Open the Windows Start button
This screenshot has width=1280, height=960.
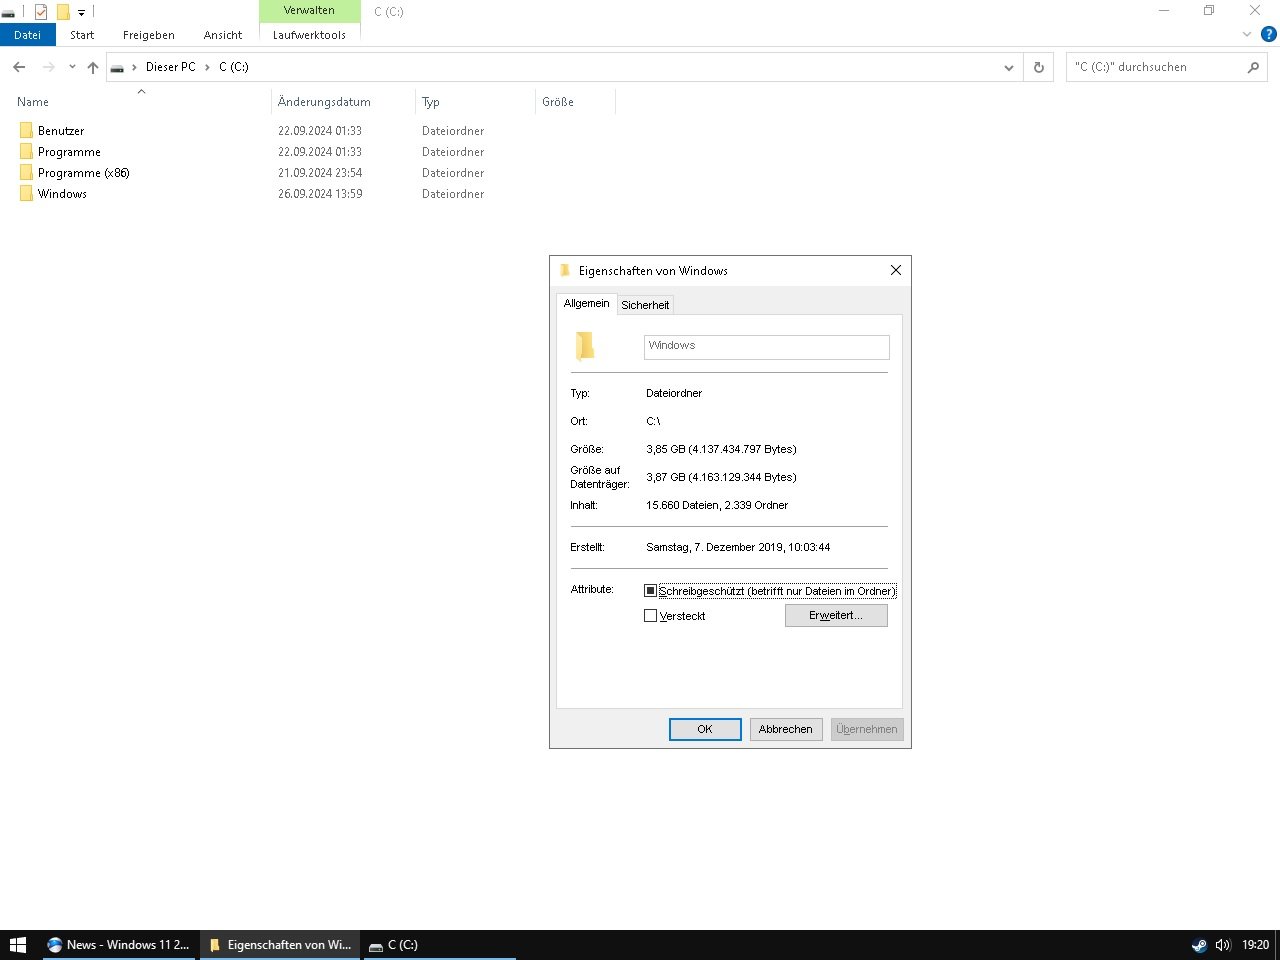pos(17,945)
